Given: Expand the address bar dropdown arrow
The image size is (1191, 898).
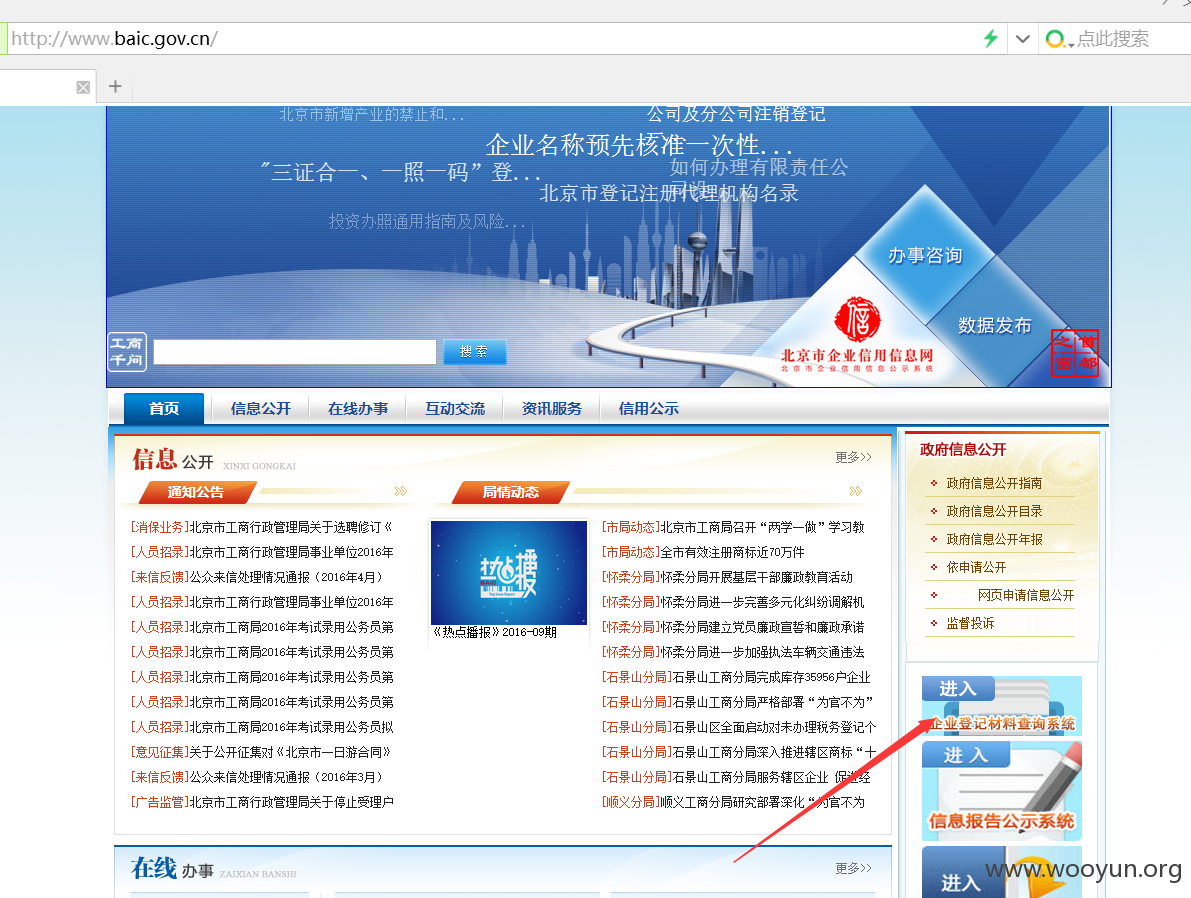Looking at the screenshot, I should (x=1023, y=39).
